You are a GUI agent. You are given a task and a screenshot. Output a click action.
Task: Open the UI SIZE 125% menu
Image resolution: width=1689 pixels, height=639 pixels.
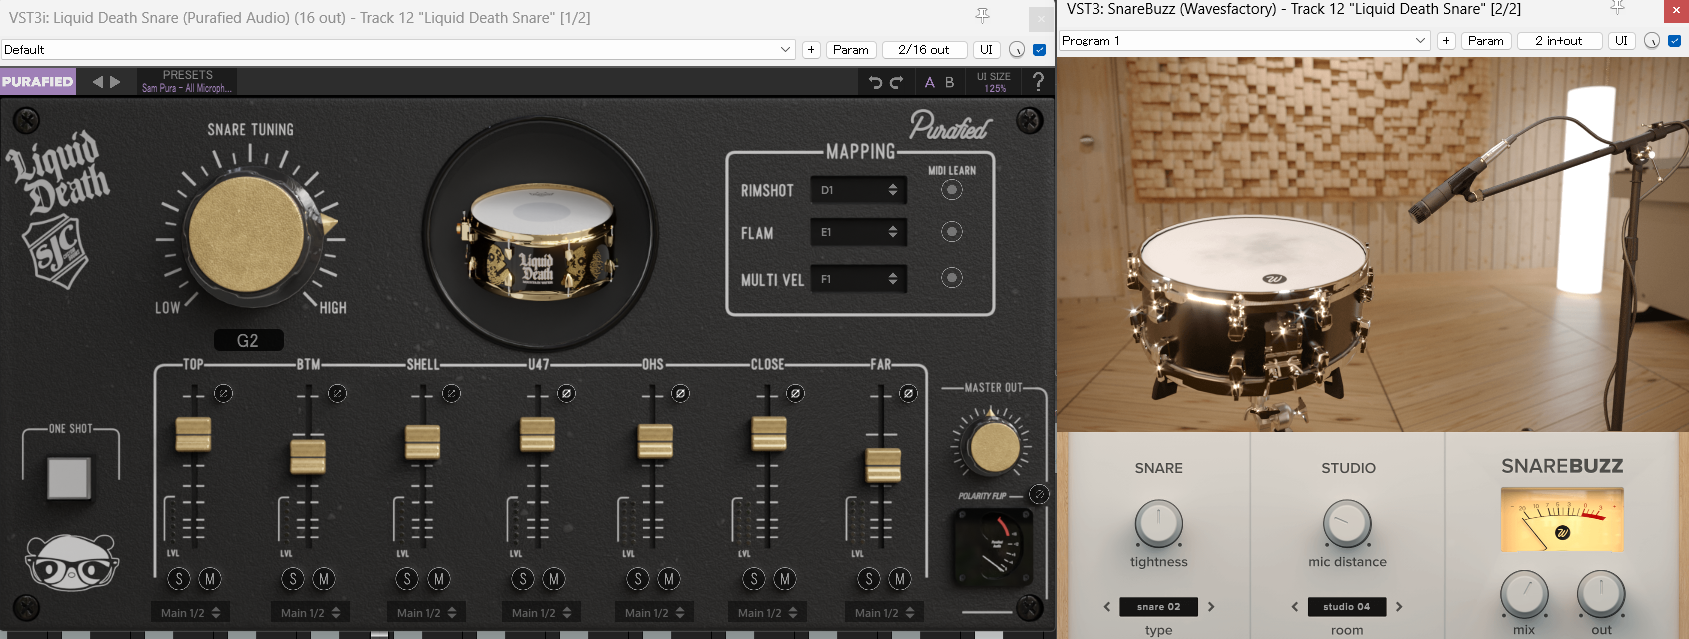point(994,82)
